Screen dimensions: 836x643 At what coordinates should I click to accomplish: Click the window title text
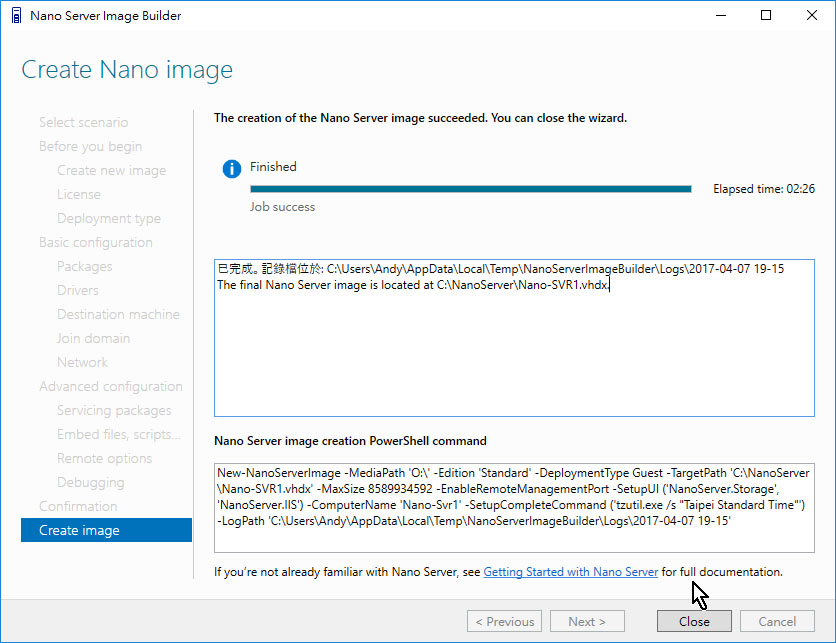(x=106, y=15)
